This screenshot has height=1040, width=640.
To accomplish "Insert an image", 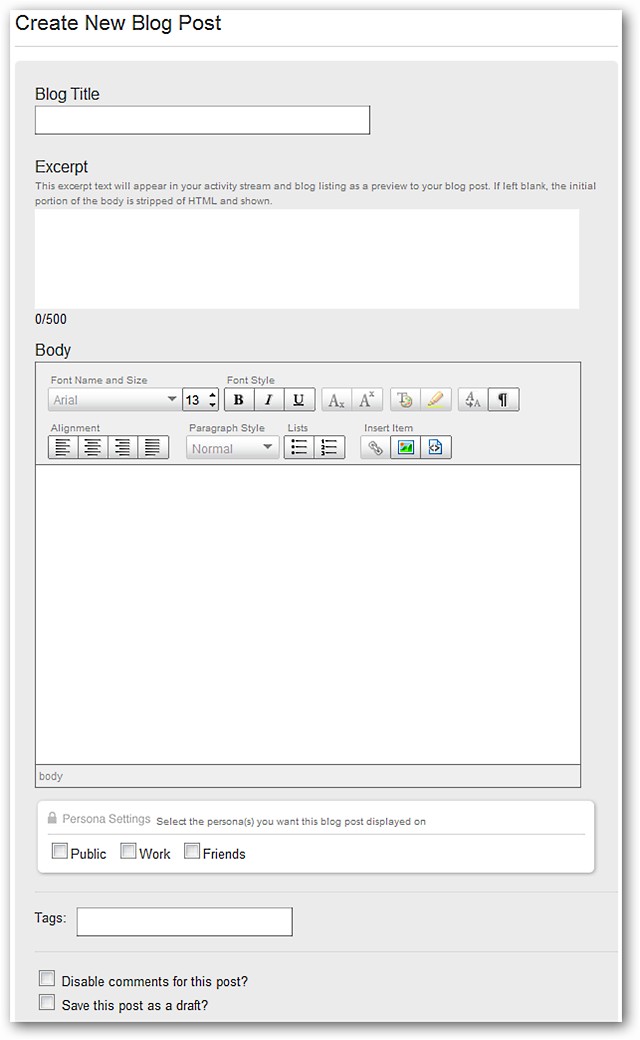I will pos(405,448).
